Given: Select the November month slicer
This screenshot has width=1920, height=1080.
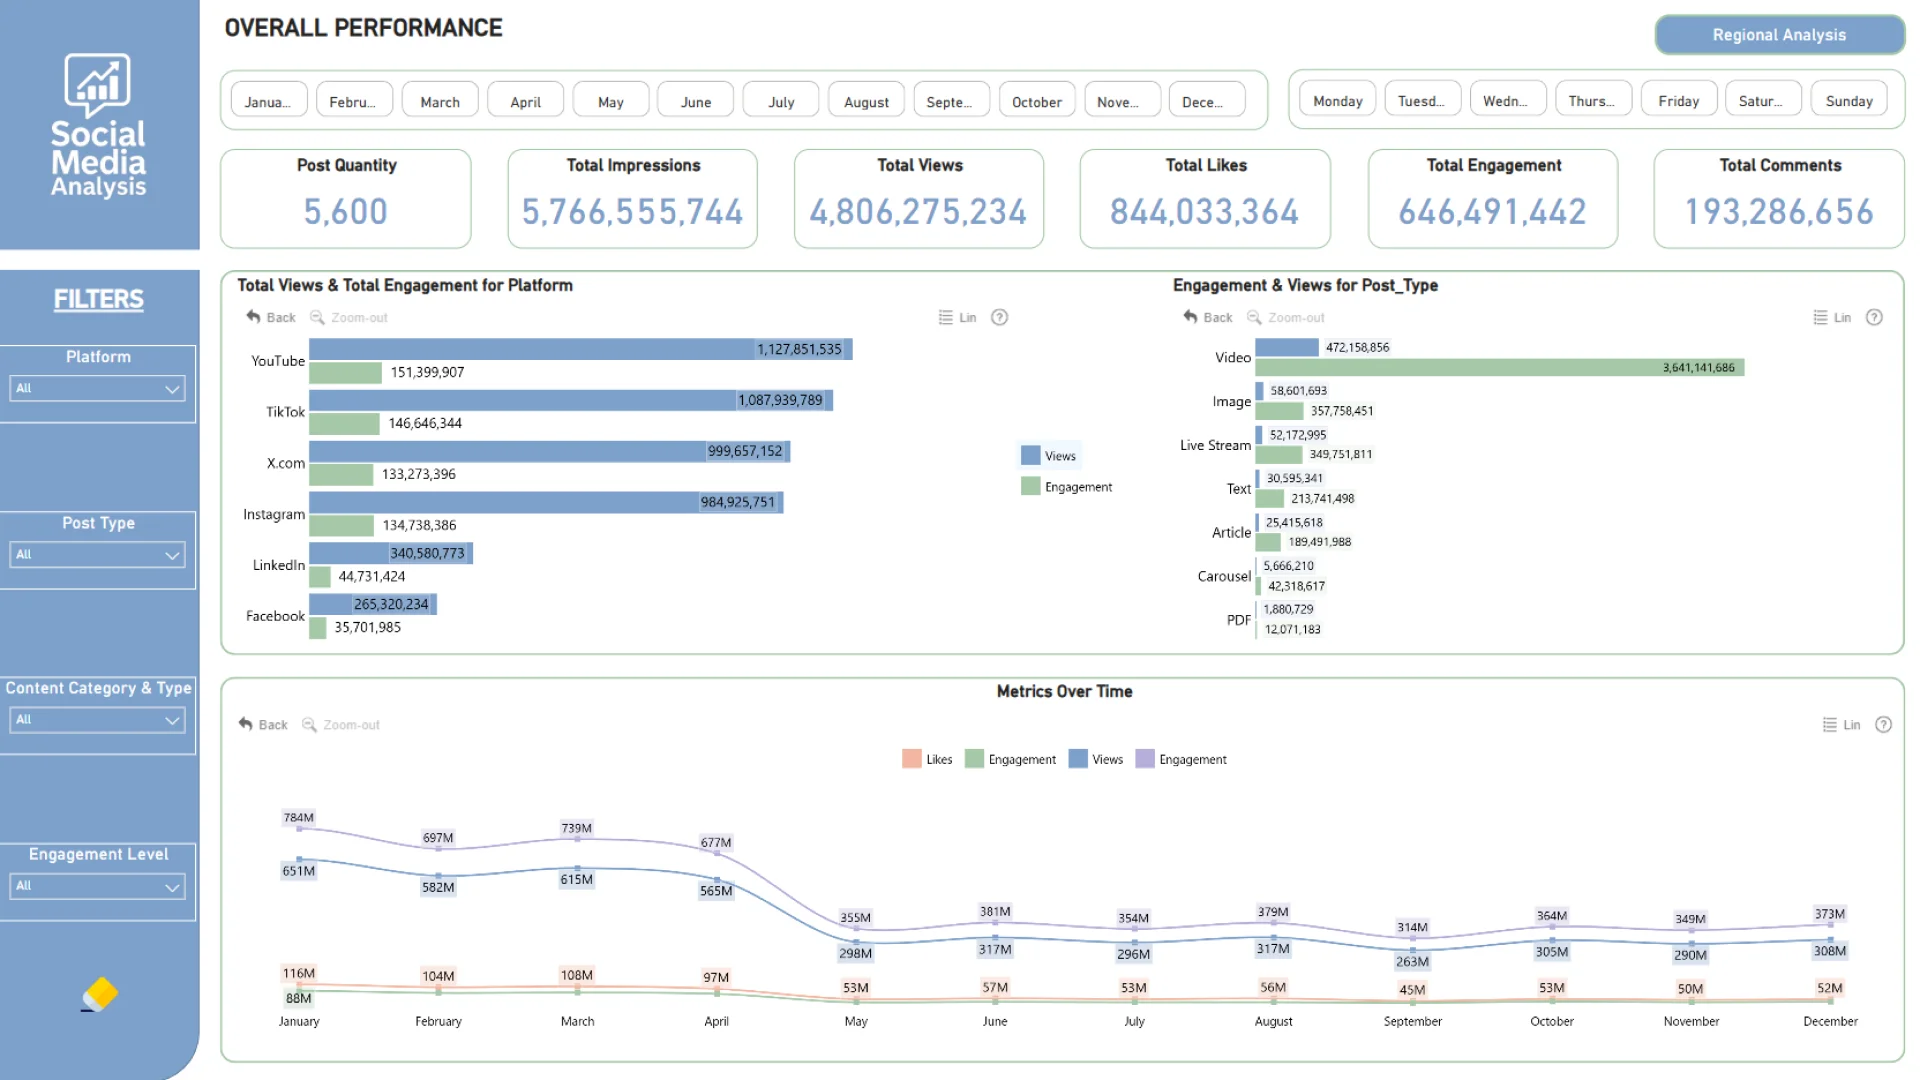Looking at the screenshot, I should click(1122, 101).
